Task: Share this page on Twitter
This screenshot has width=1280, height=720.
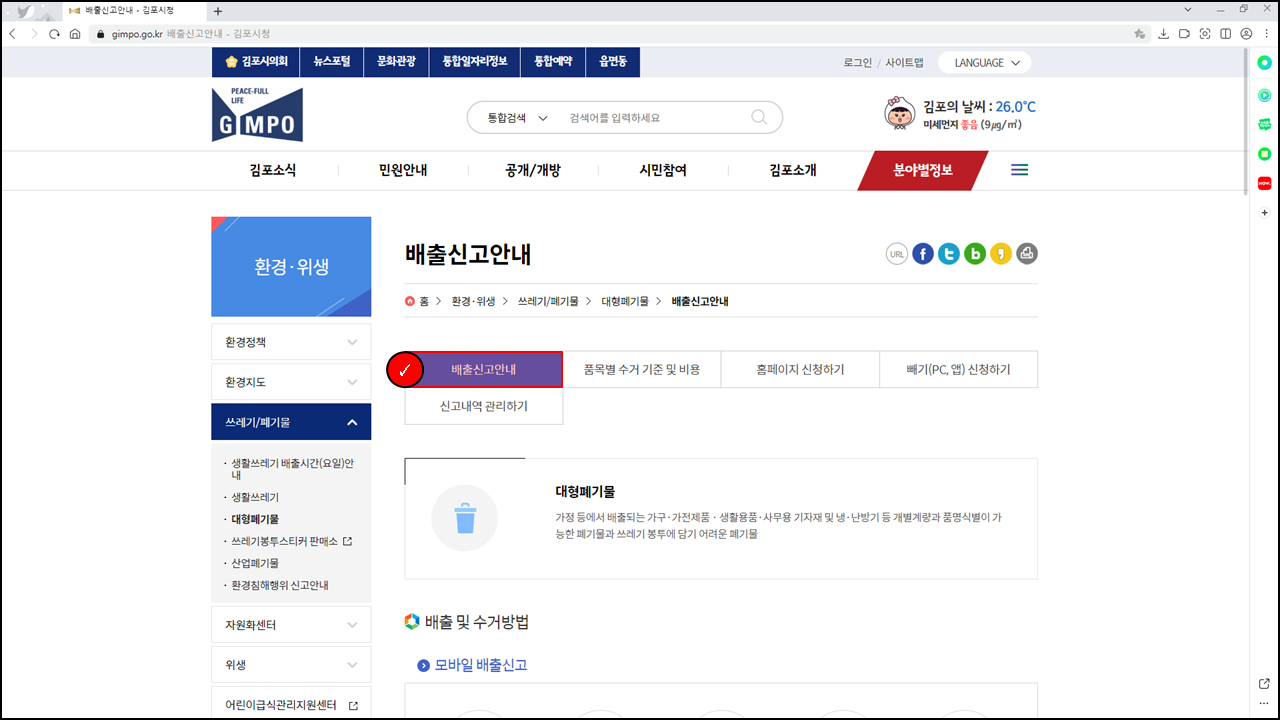Action: tap(949, 254)
